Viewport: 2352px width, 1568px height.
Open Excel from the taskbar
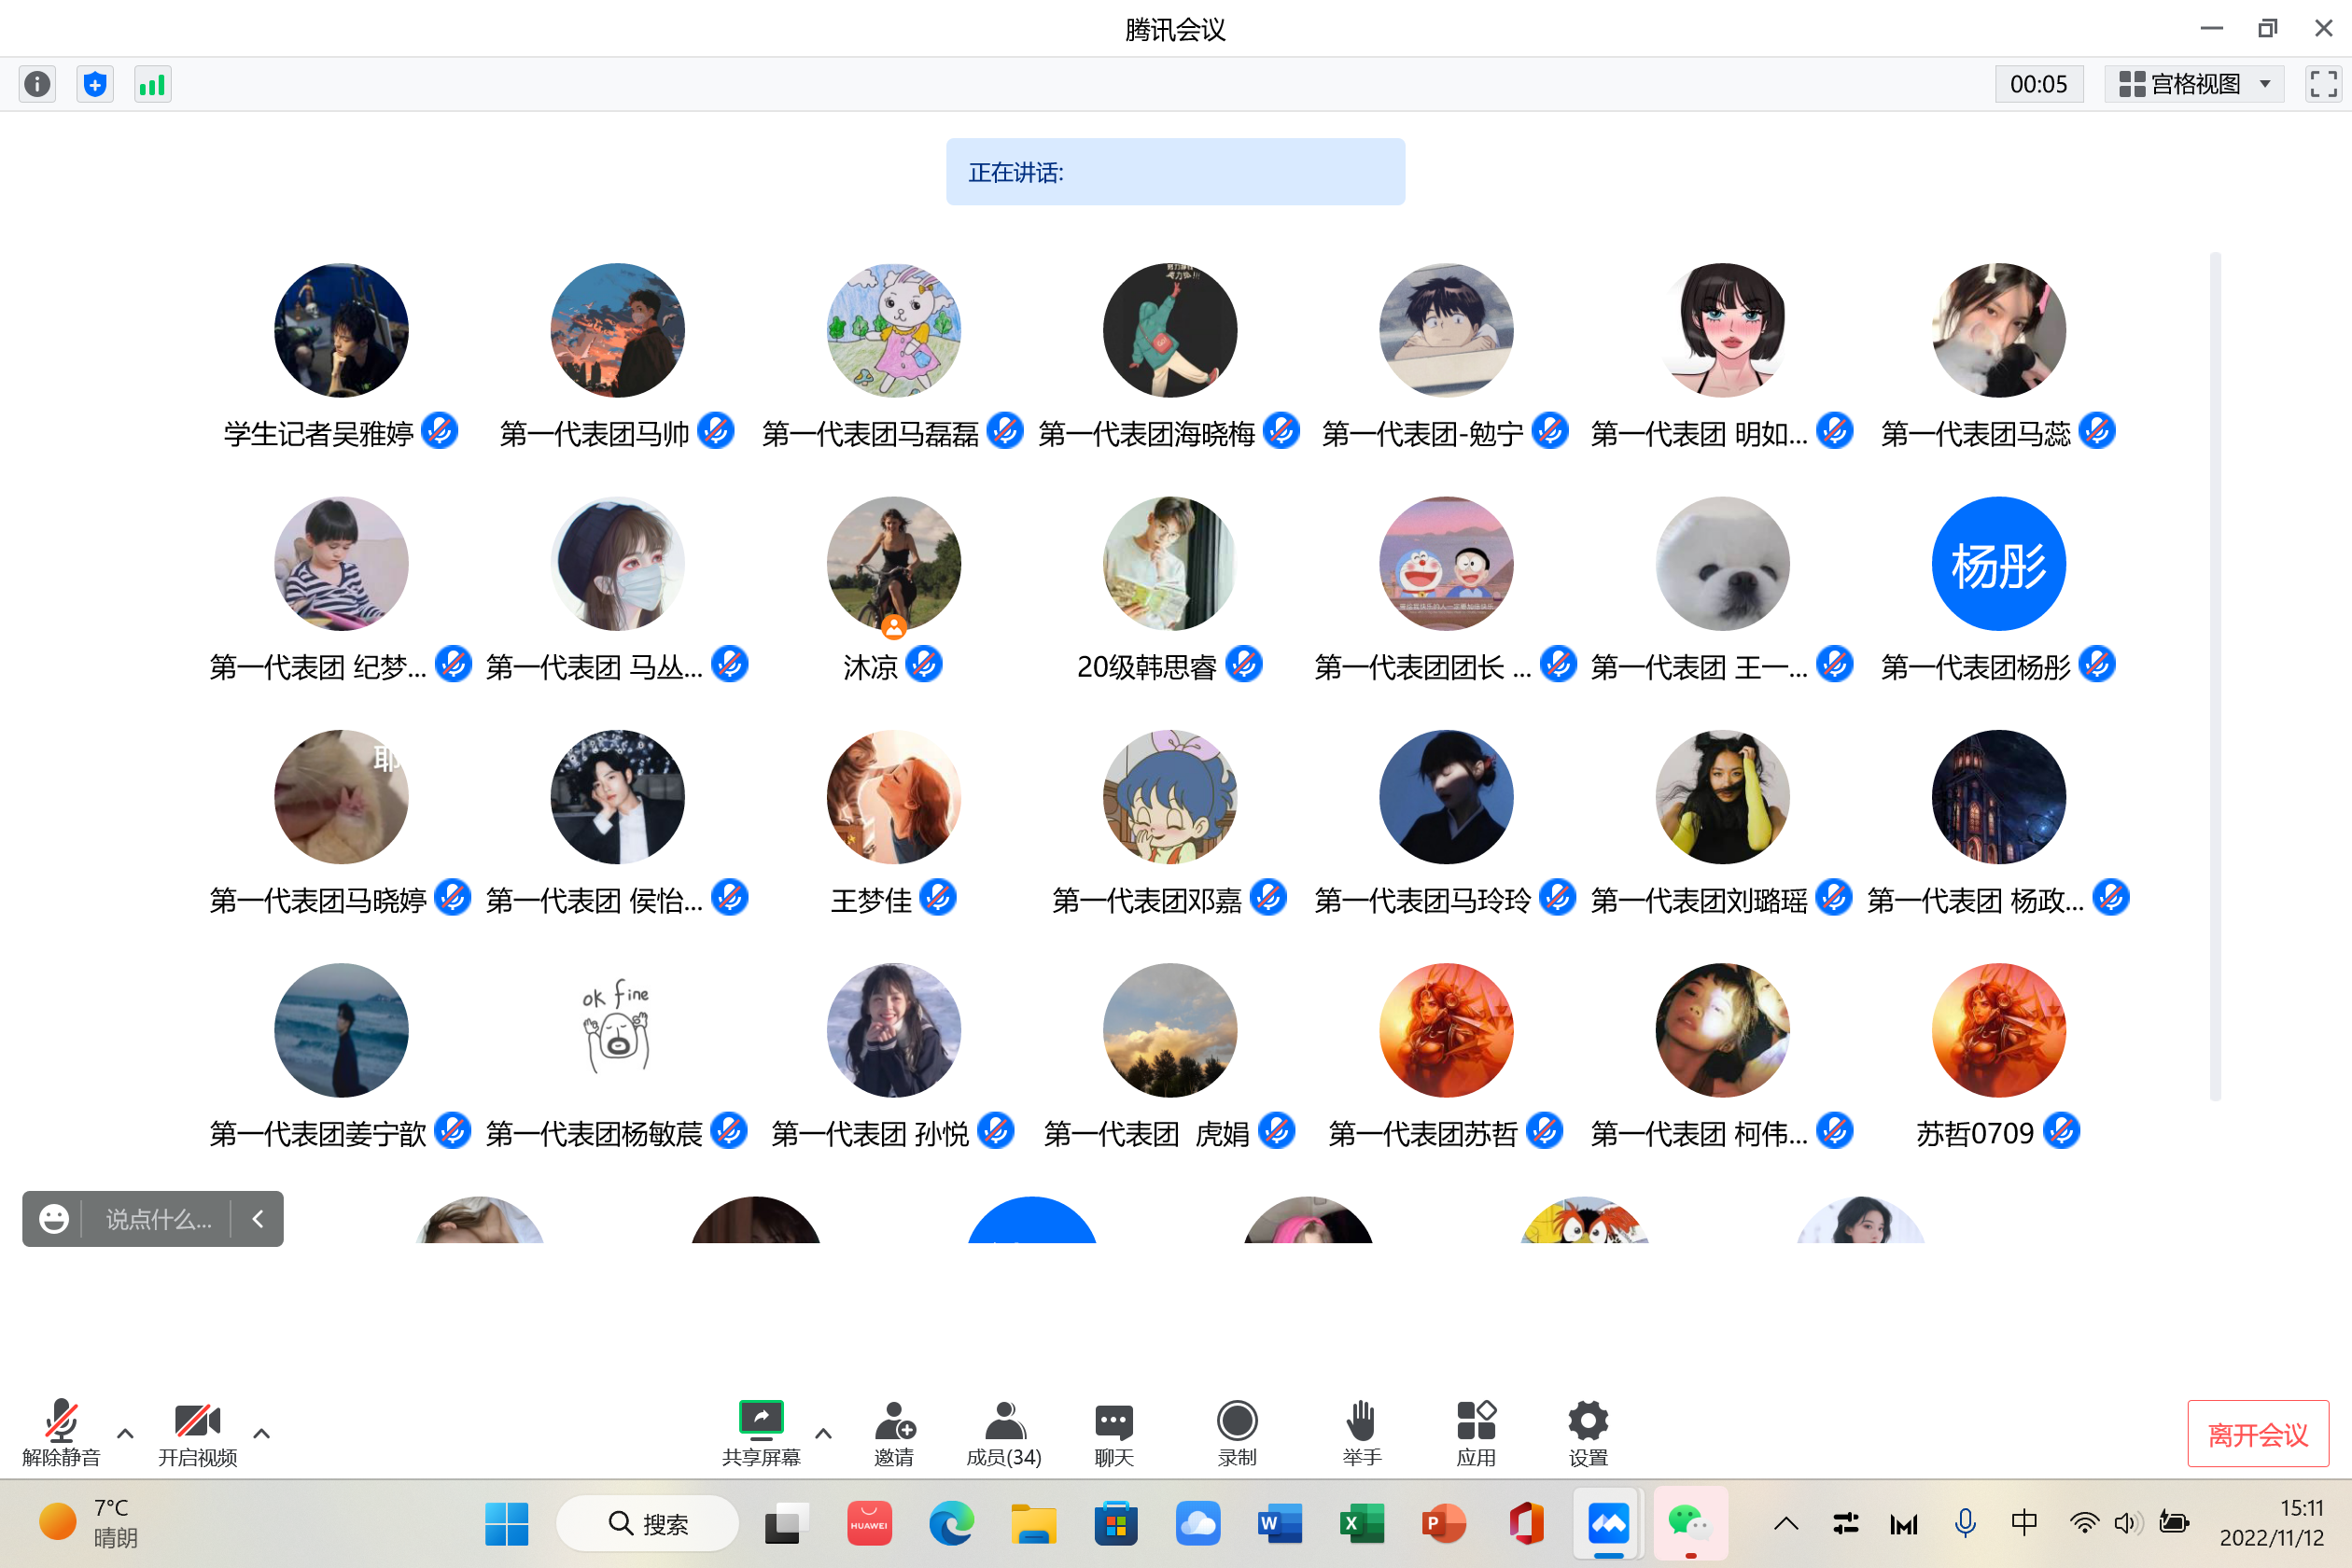click(1361, 1523)
